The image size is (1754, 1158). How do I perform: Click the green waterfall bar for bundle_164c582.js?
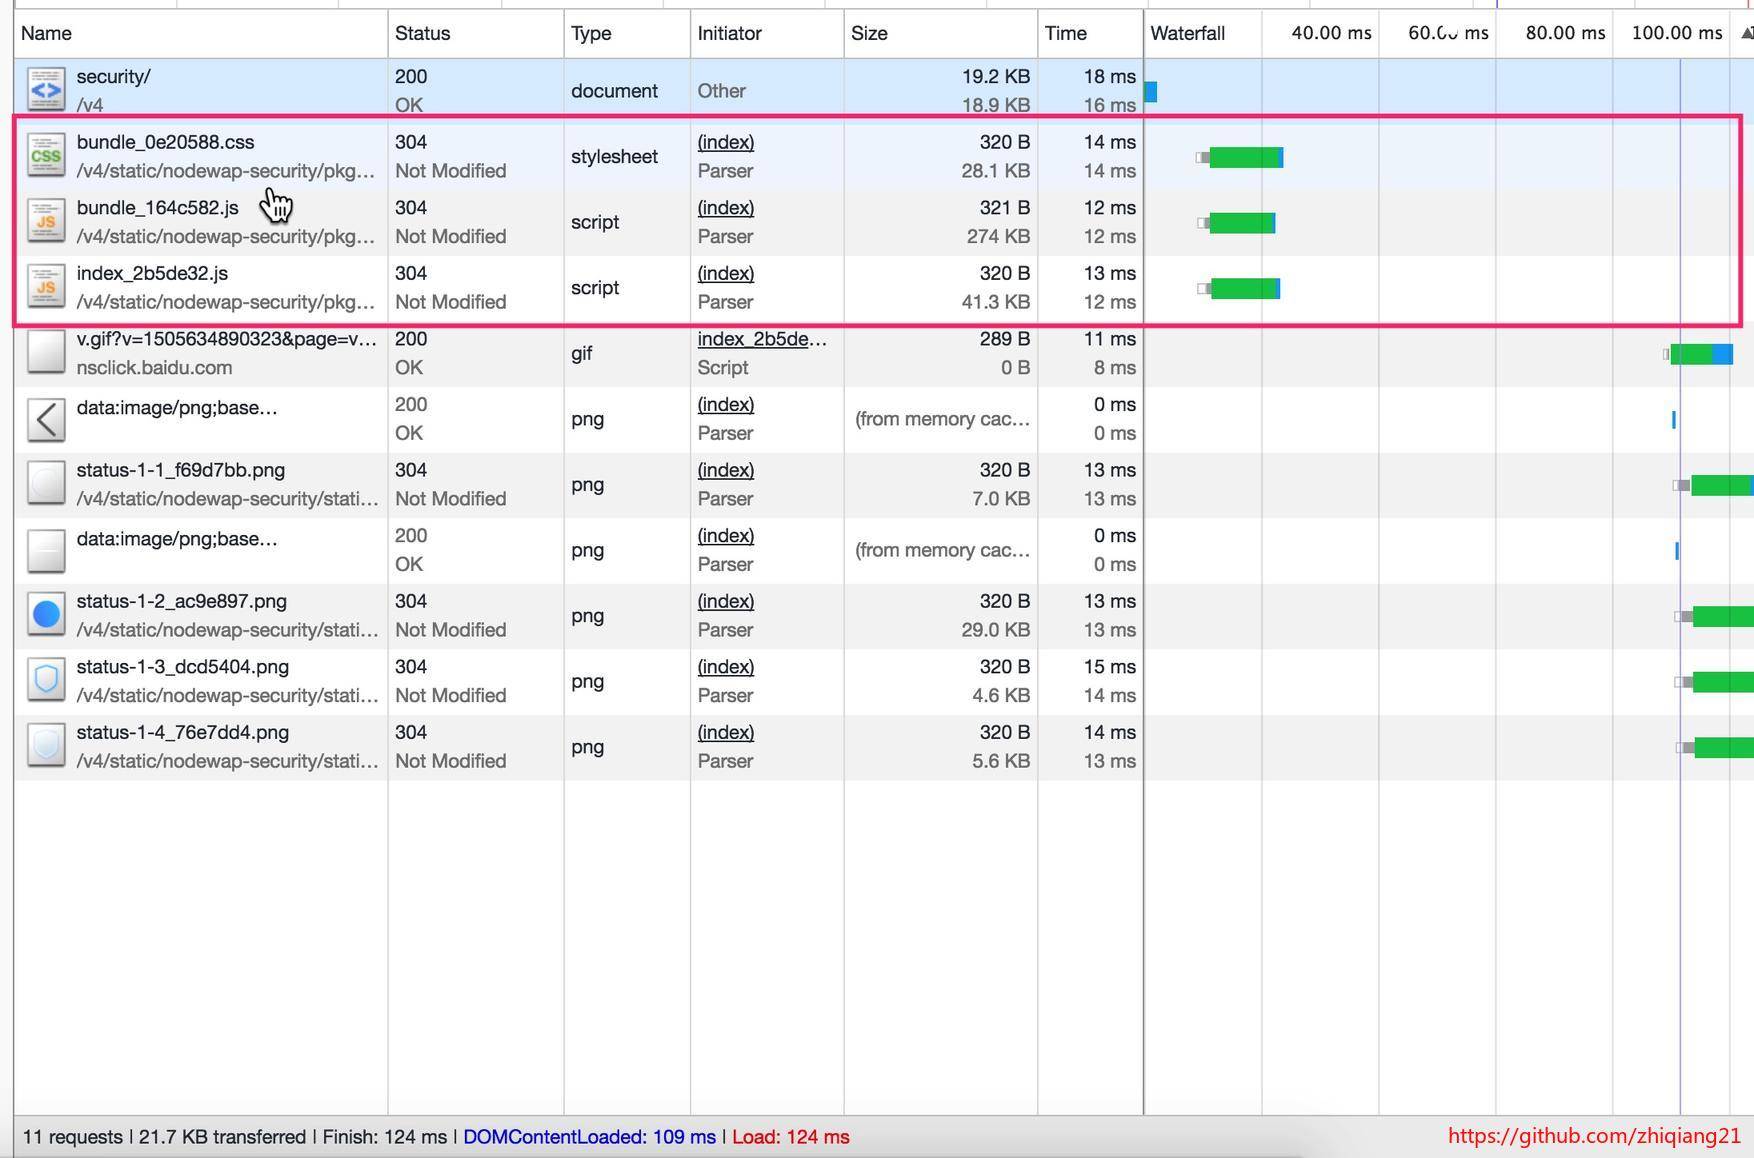click(x=1240, y=223)
